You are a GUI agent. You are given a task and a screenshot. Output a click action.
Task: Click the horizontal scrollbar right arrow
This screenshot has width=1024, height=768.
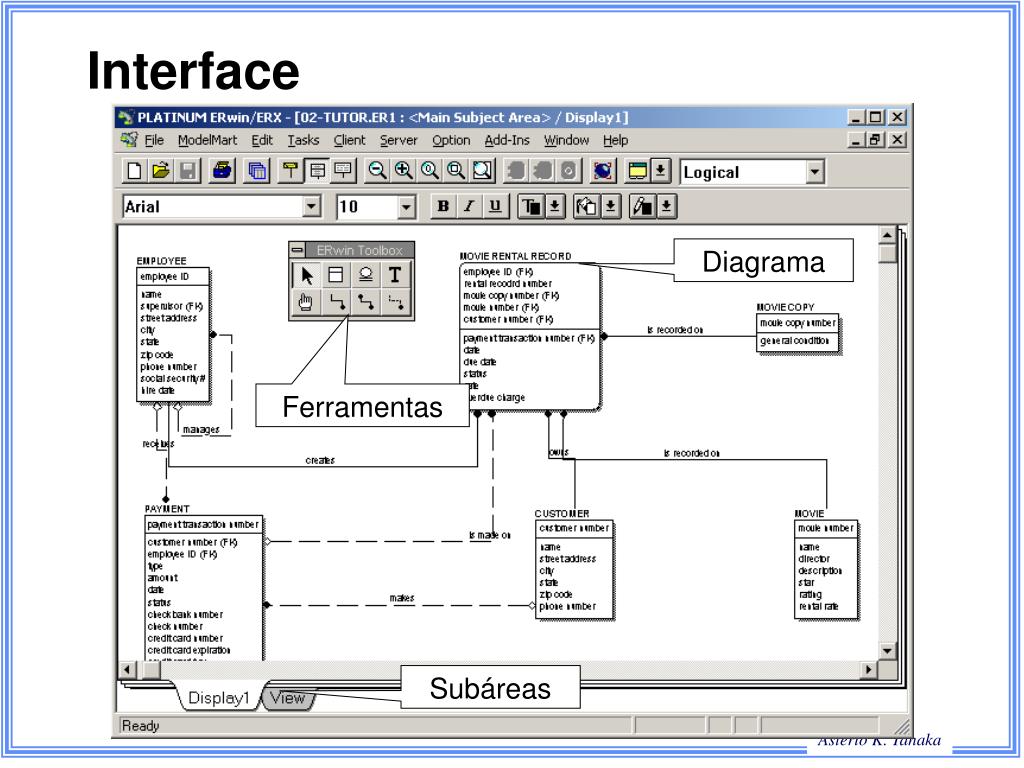click(x=868, y=669)
